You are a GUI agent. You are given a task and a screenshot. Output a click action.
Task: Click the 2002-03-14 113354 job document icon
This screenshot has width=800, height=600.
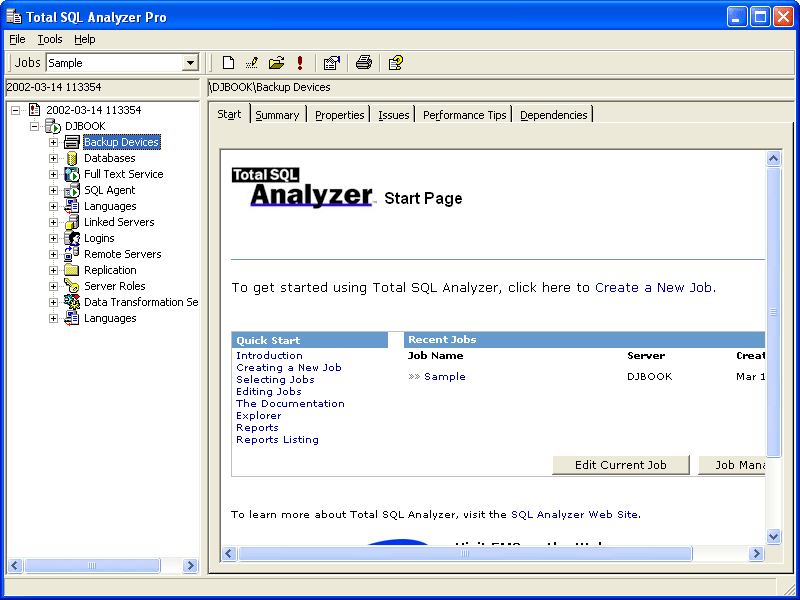(x=35, y=110)
